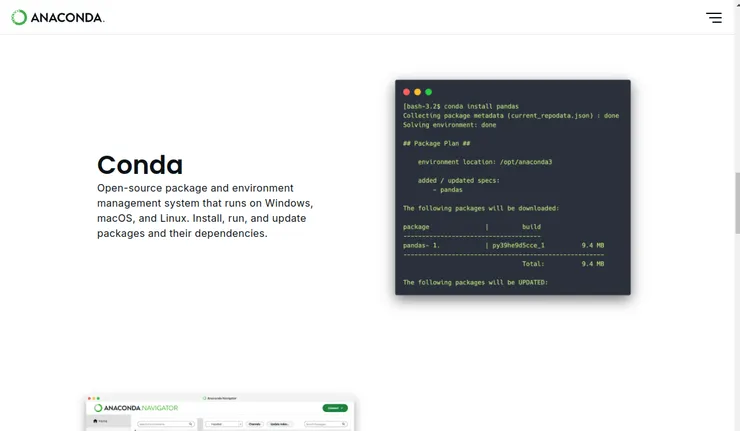Click the Anaconda Navigator preview image
Viewport: 740px width, 431px height.
220,413
